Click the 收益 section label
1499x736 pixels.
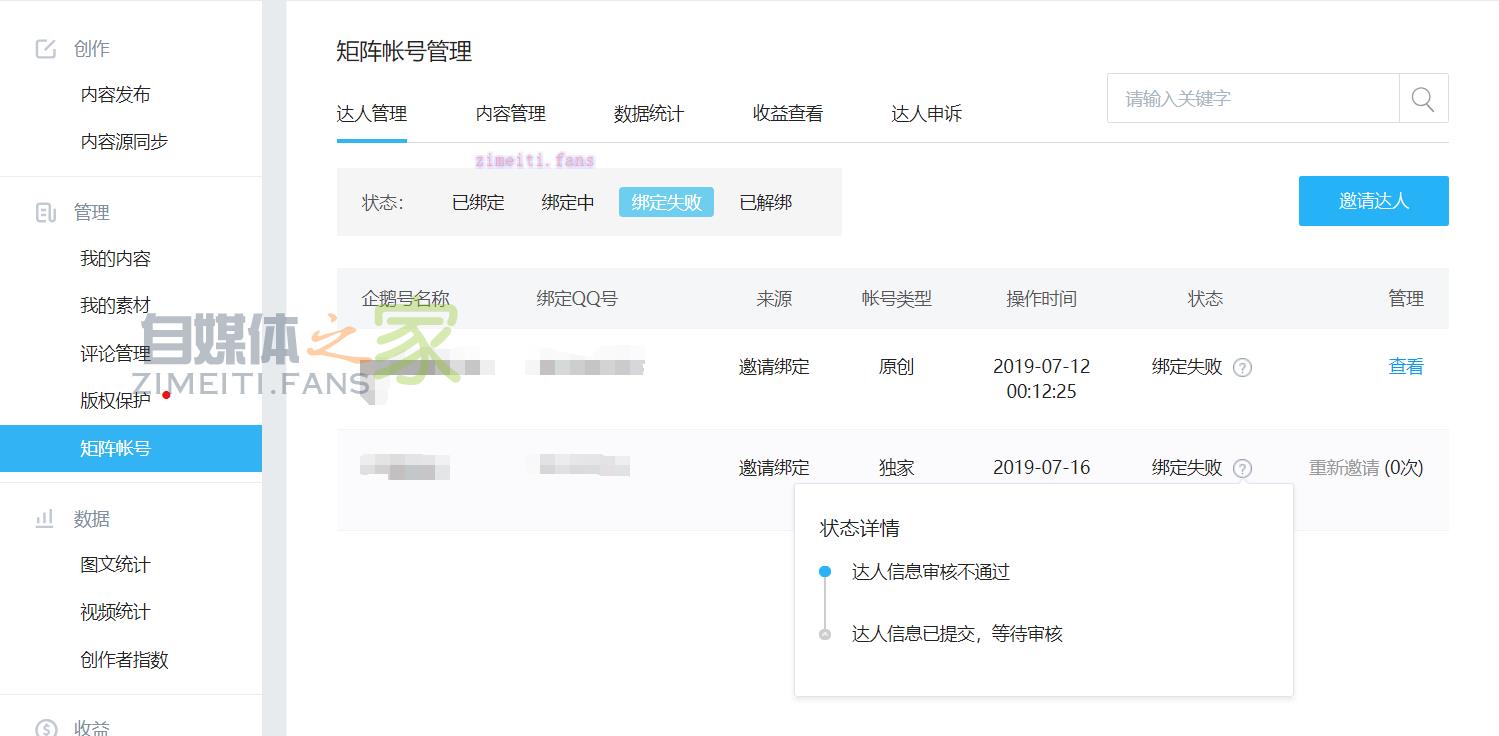[x=92, y=728]
